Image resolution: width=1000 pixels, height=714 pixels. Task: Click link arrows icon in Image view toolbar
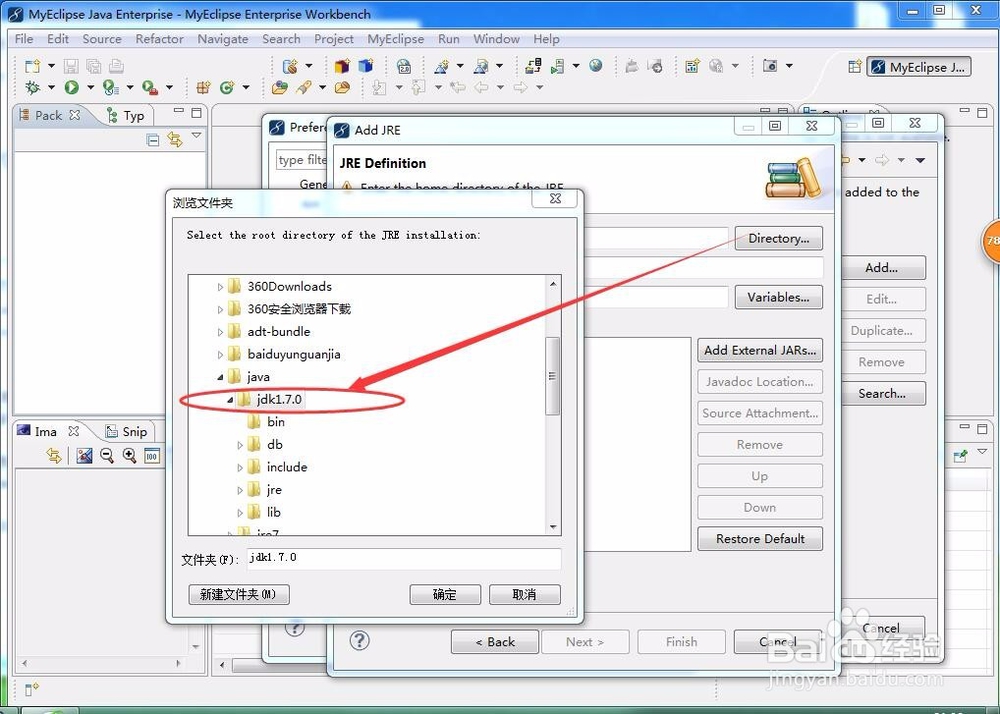tap(54, 455)
